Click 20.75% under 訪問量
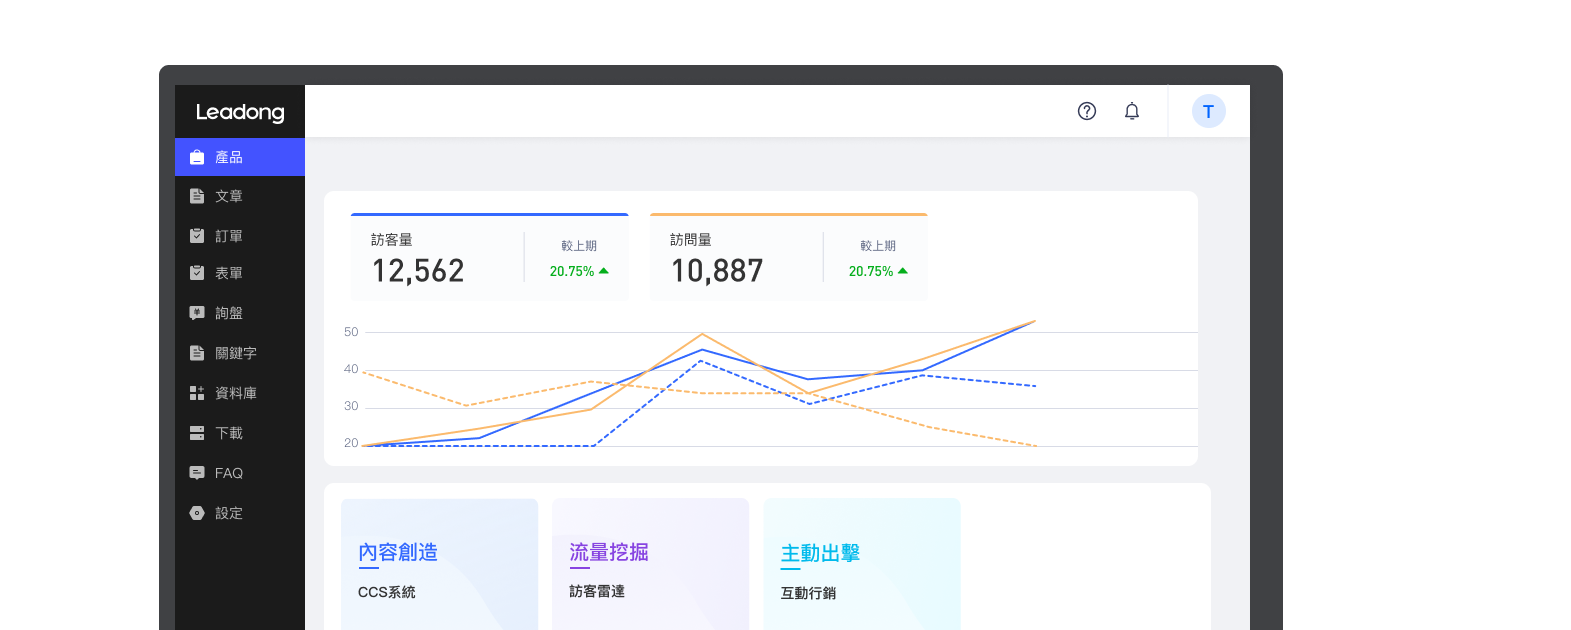Screen dimensions: 1571x630 (871, 271)
